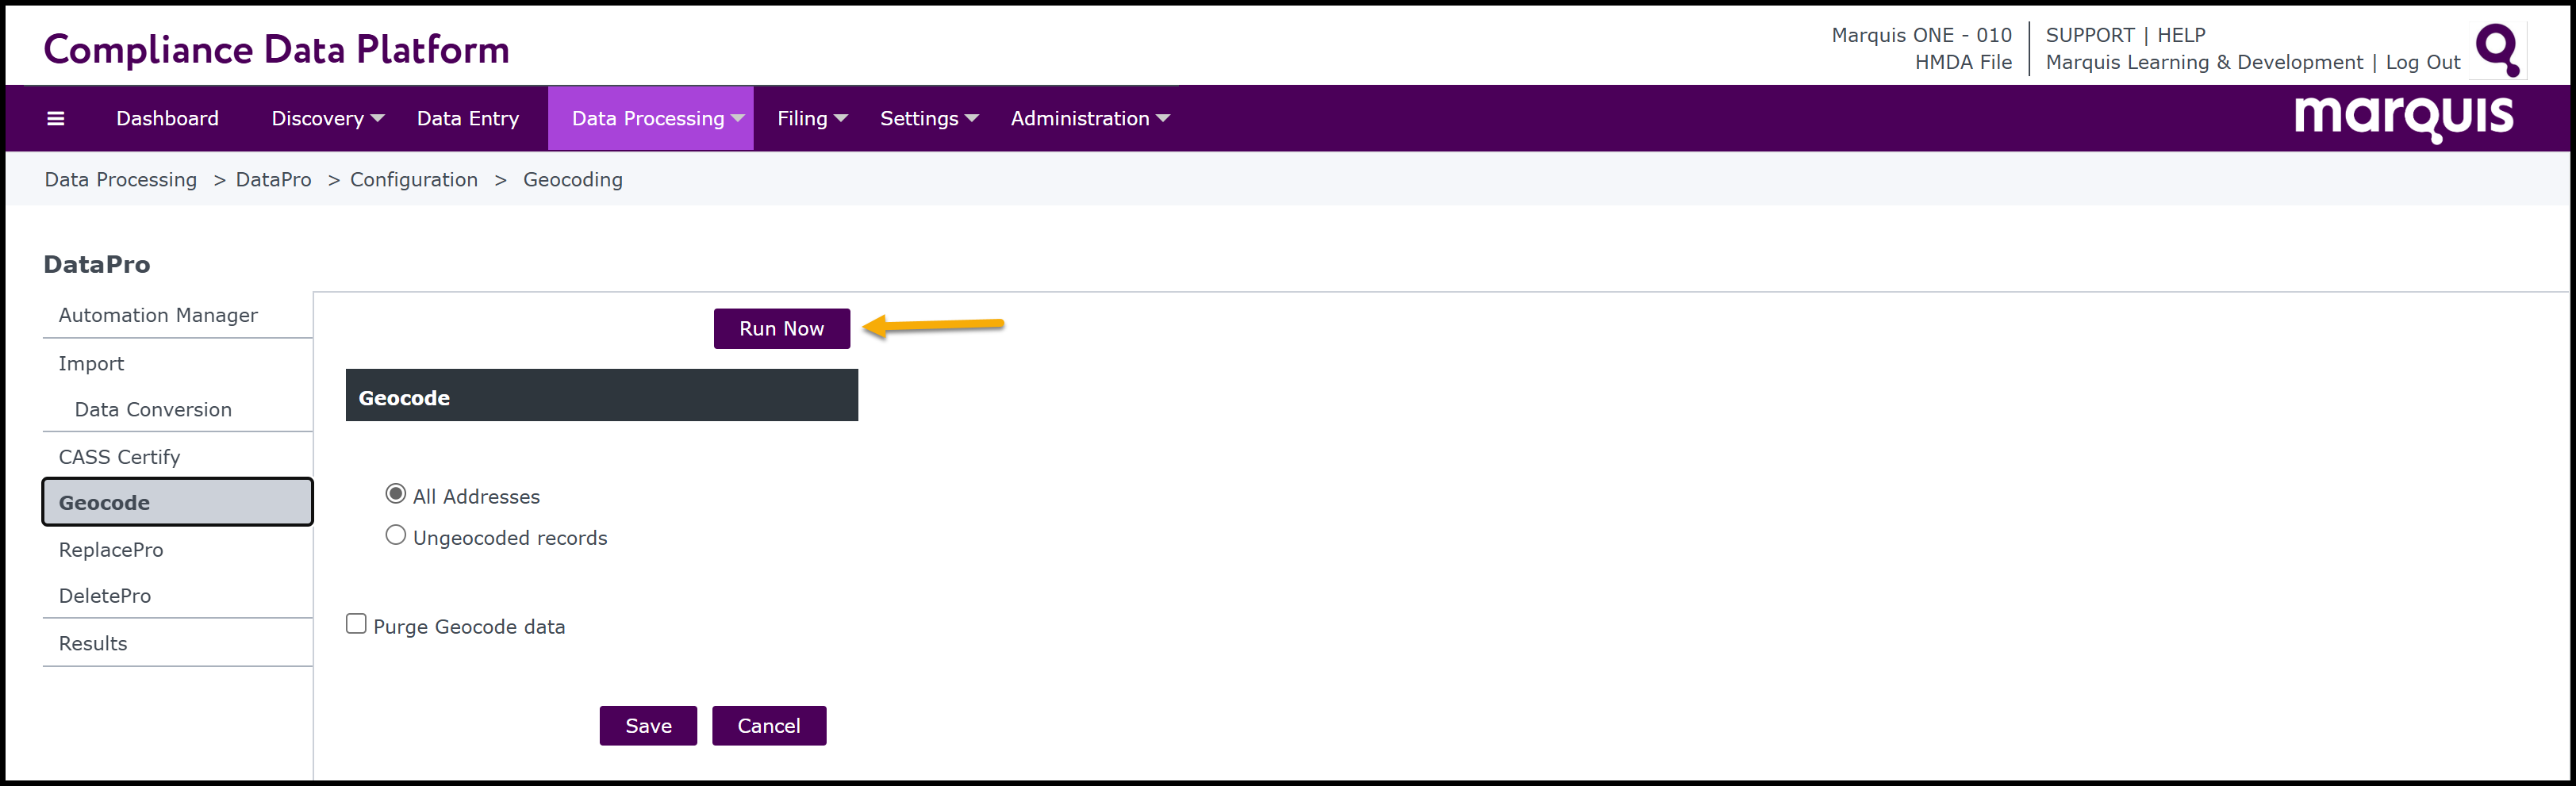Enable the Purge Geocode data checkbox

coord(356,624)
